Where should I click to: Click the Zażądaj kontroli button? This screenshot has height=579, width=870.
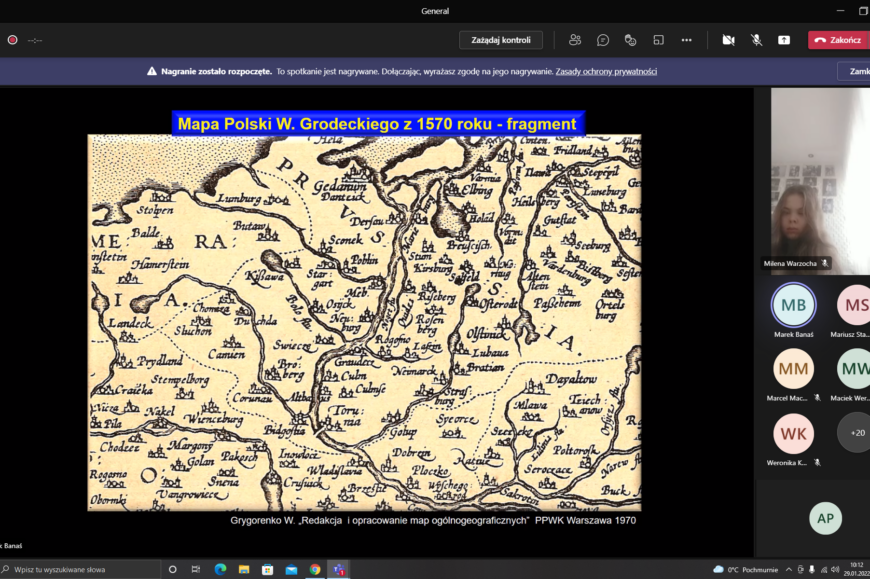click(x=500, y=40)
